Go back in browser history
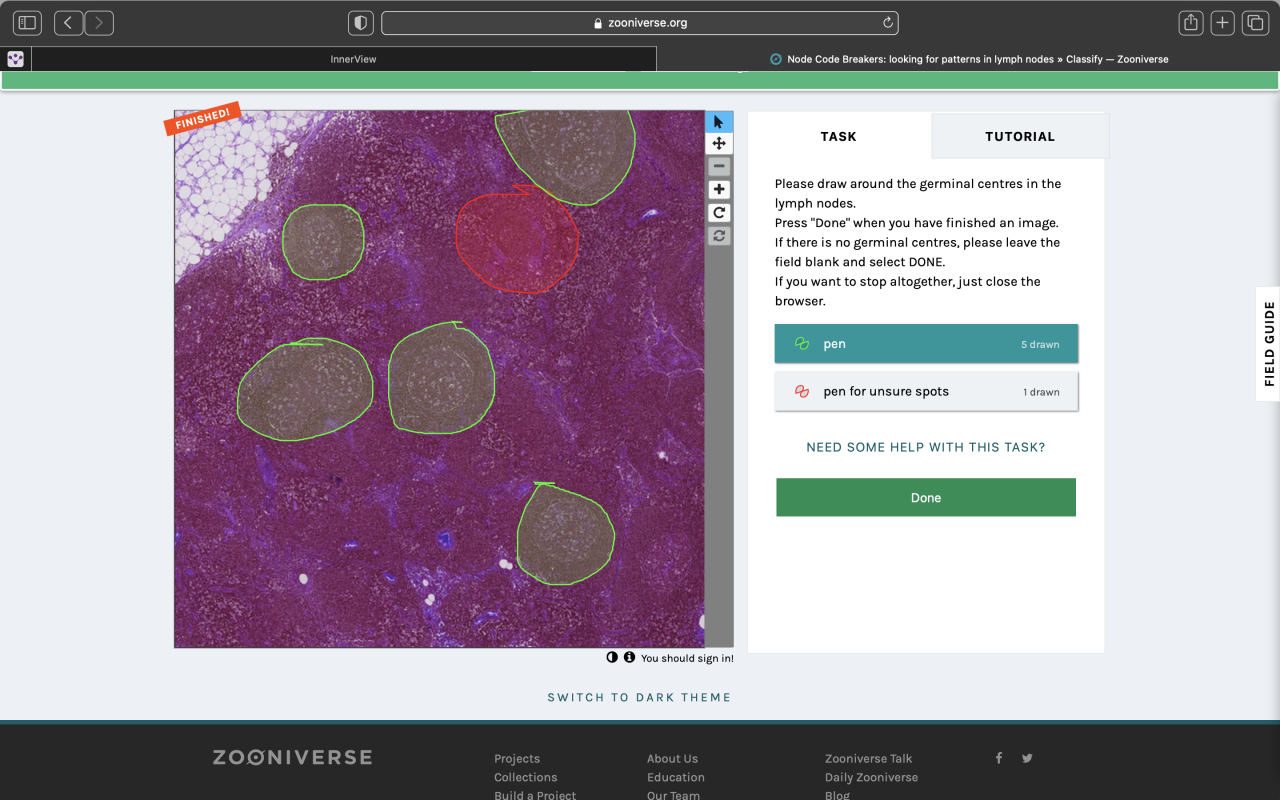 [x=68, y=22]
